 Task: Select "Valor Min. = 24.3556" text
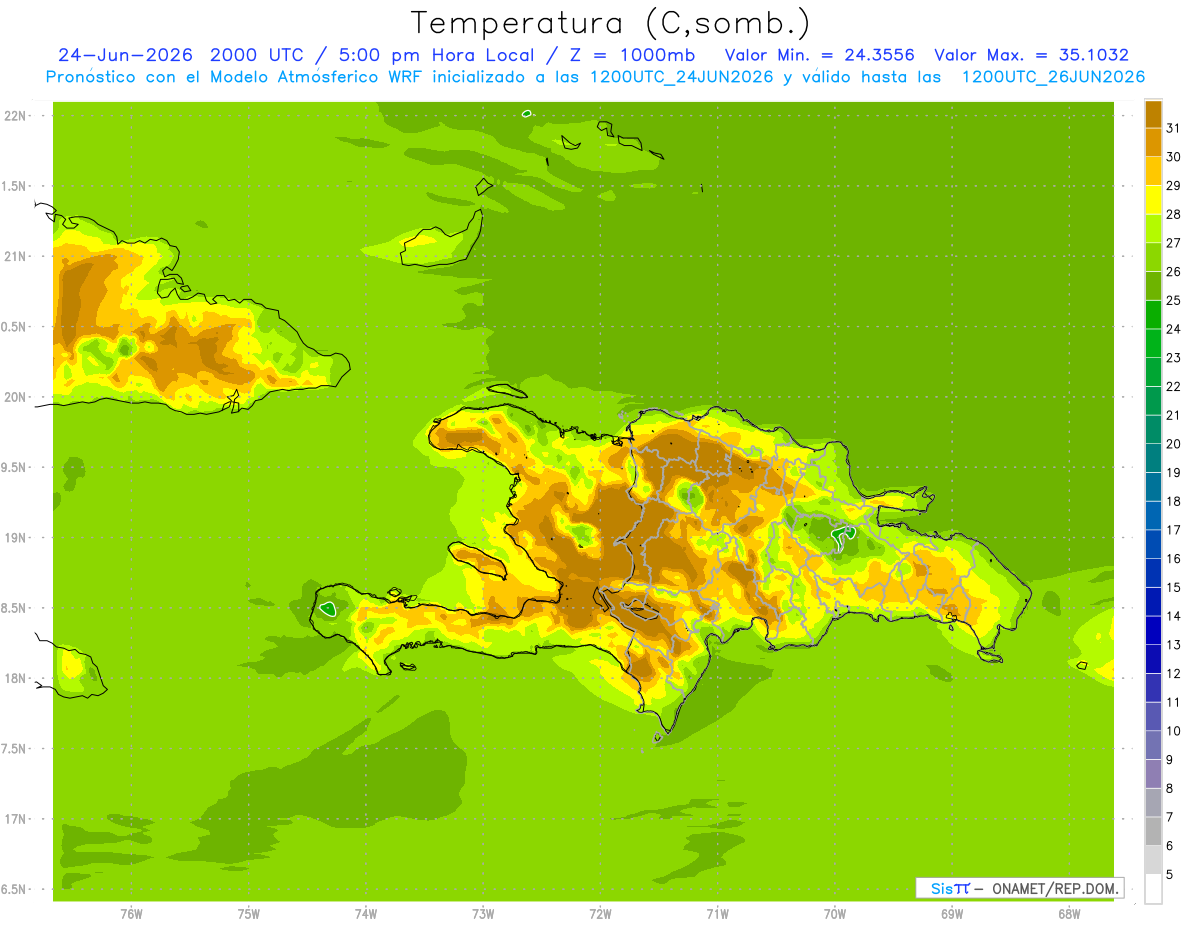tap(820, 55)
